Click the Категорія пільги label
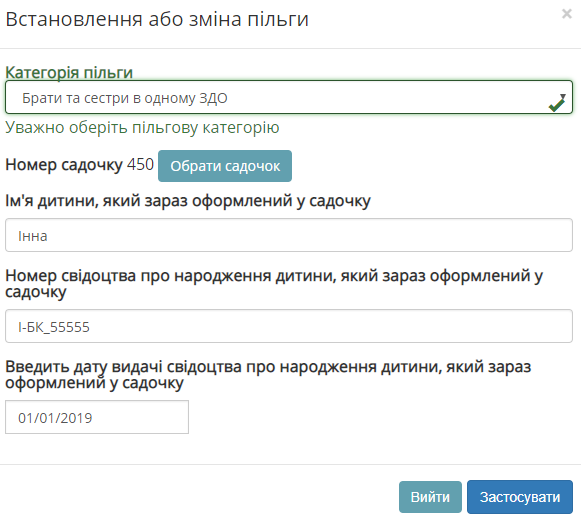The image size is (581, 521). 69,72
